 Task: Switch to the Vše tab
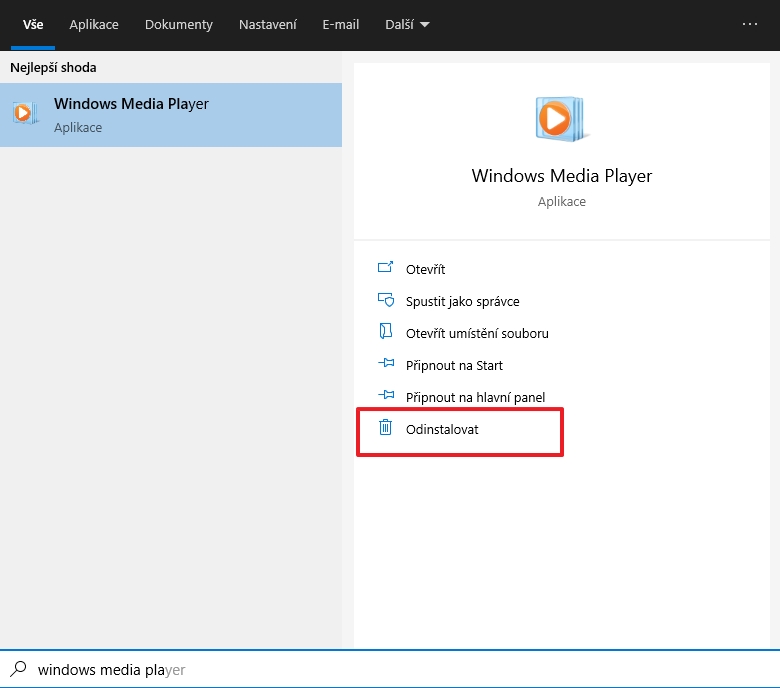(33, 24)
